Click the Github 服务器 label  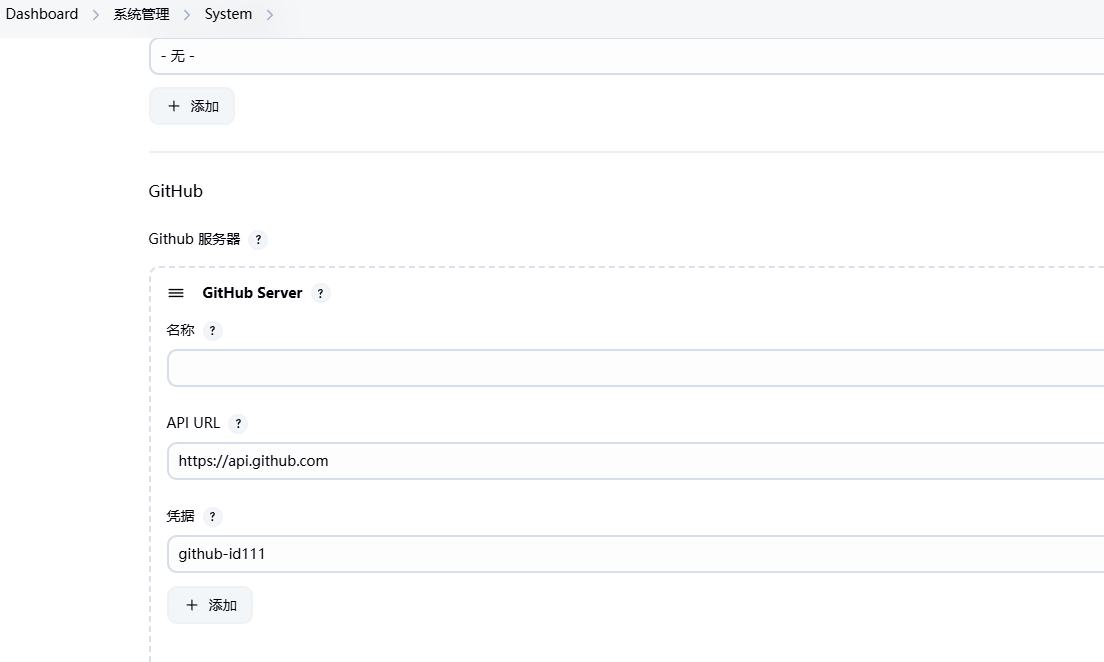[194, 239]
